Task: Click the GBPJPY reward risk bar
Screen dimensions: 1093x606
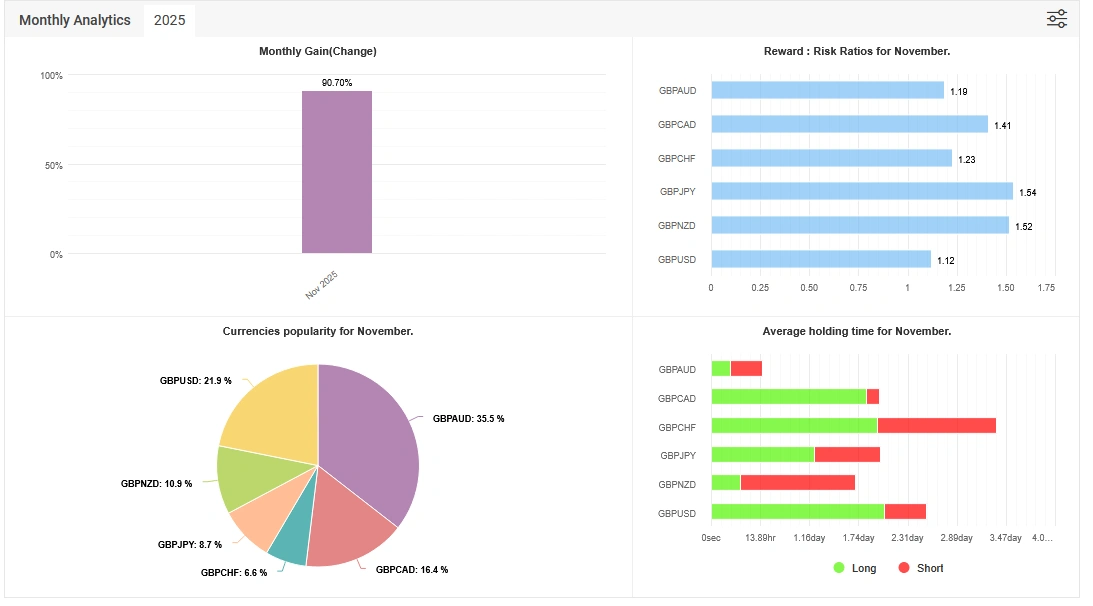Action: [x=861, y=191]
